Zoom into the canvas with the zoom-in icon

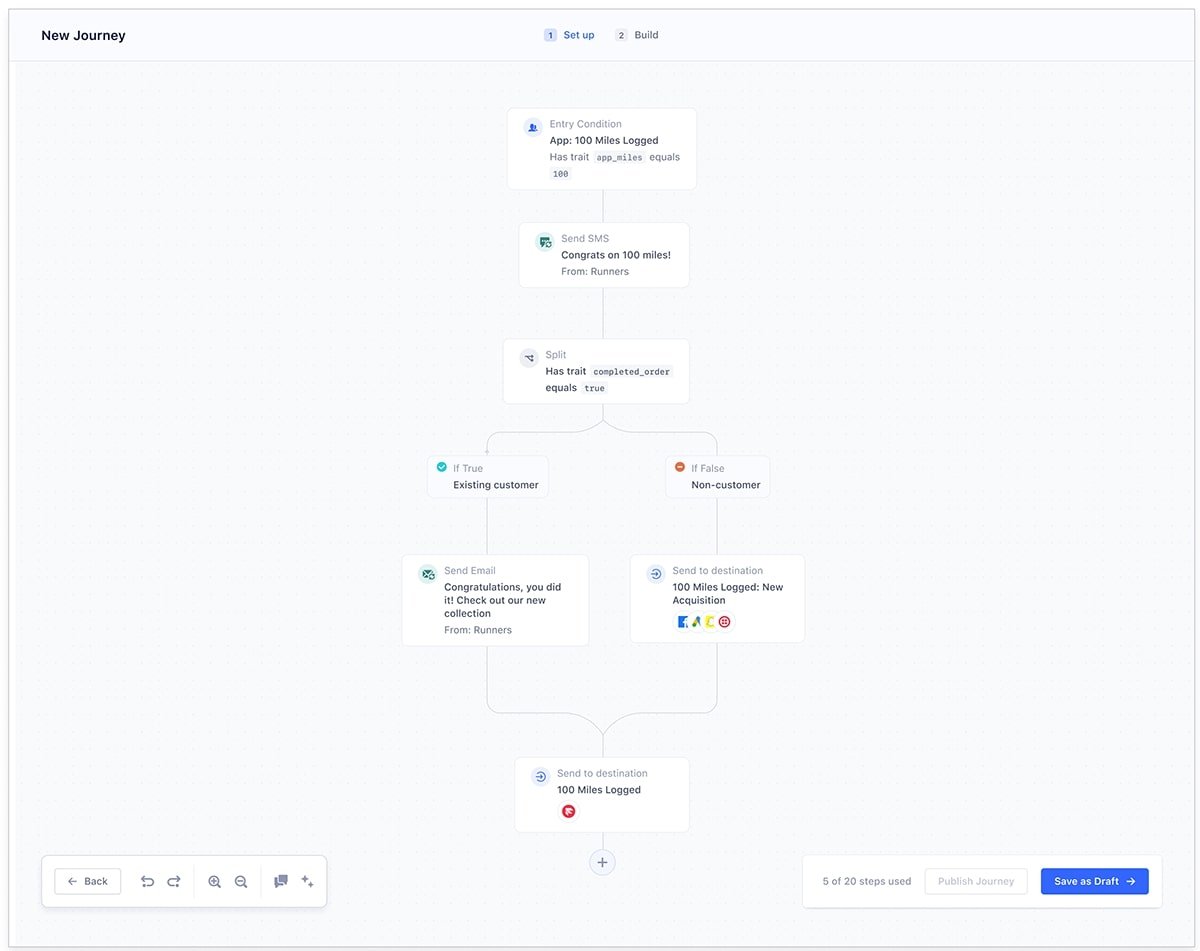[x=214, y=881]
